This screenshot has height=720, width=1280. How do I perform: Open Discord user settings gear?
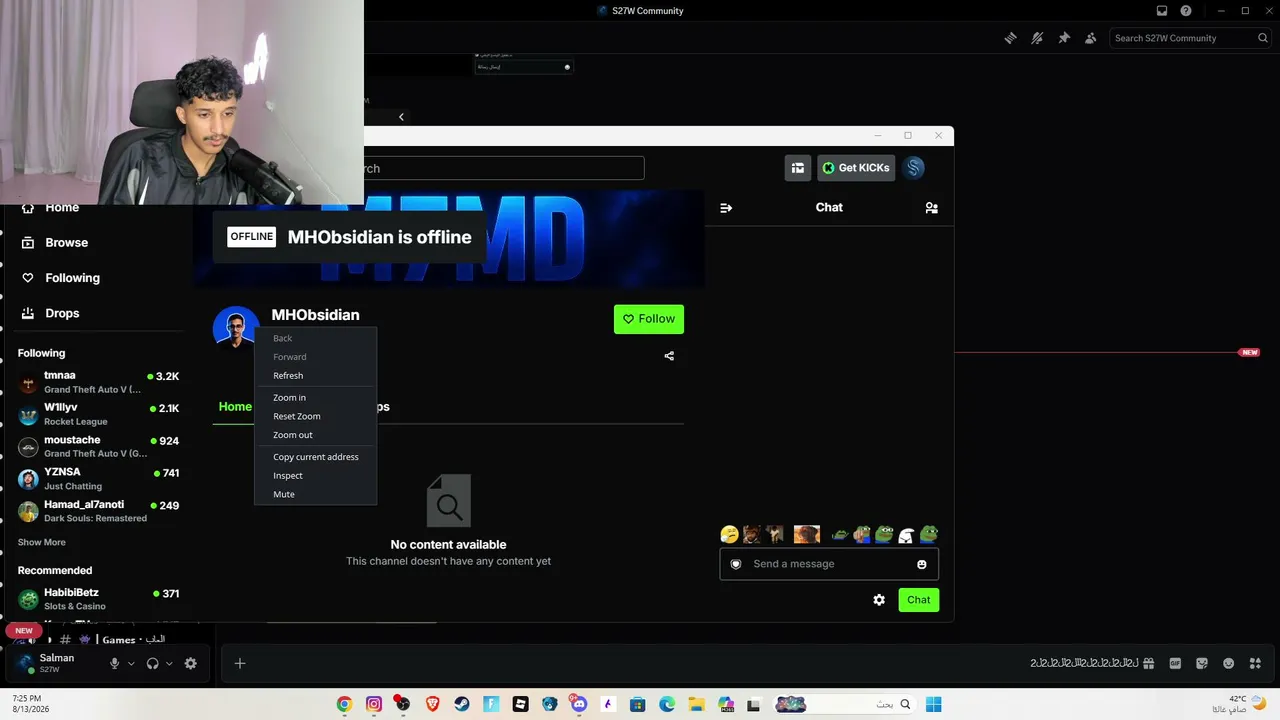point(190,663)
